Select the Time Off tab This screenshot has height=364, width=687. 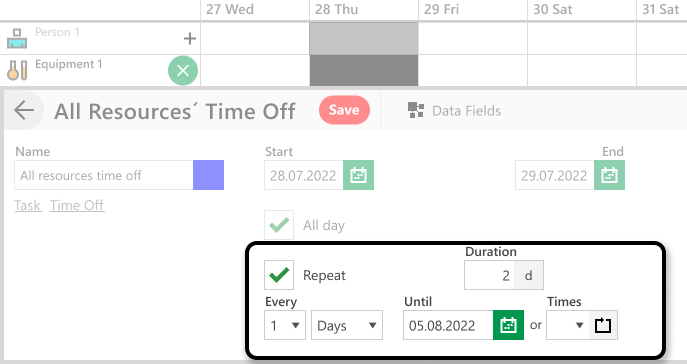coord(77,205)
